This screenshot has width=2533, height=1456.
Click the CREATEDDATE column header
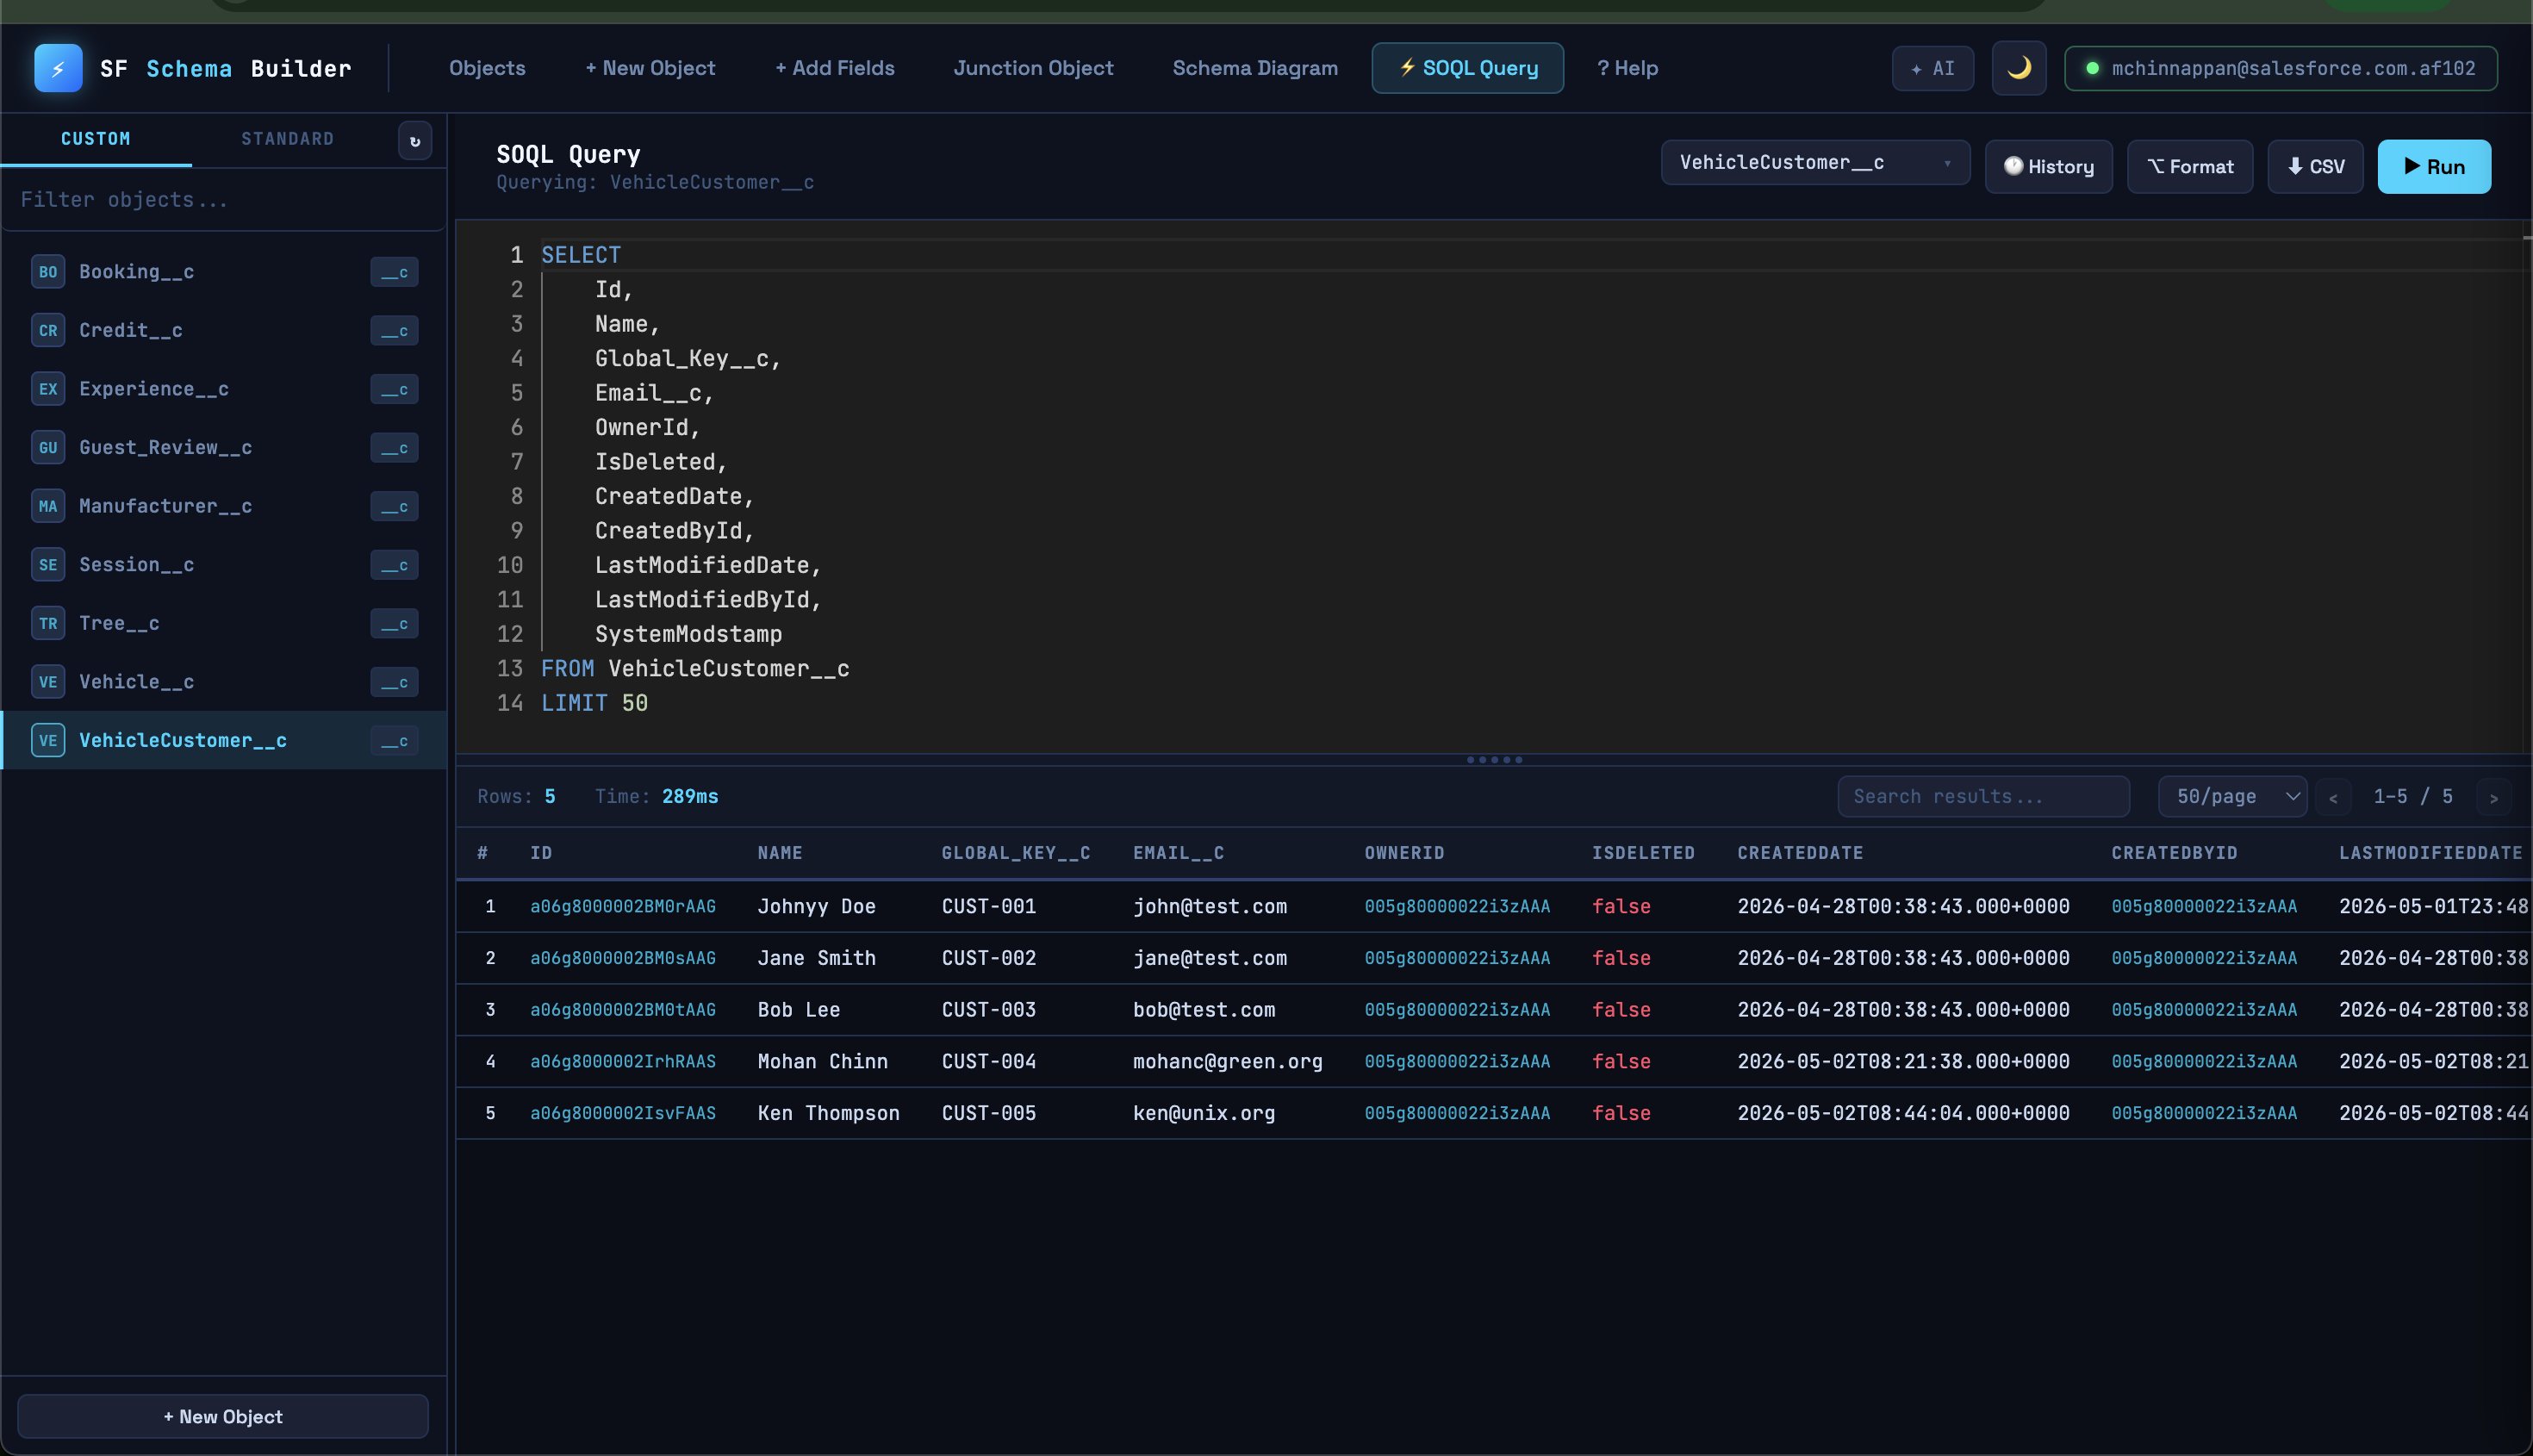pos(1800,853)
